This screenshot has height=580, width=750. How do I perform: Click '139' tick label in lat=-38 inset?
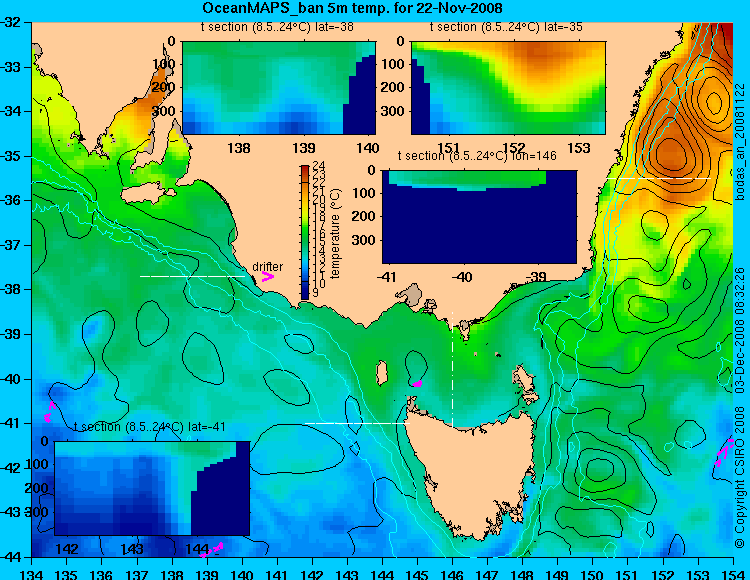pyautogui.click(x=304, y=148)
